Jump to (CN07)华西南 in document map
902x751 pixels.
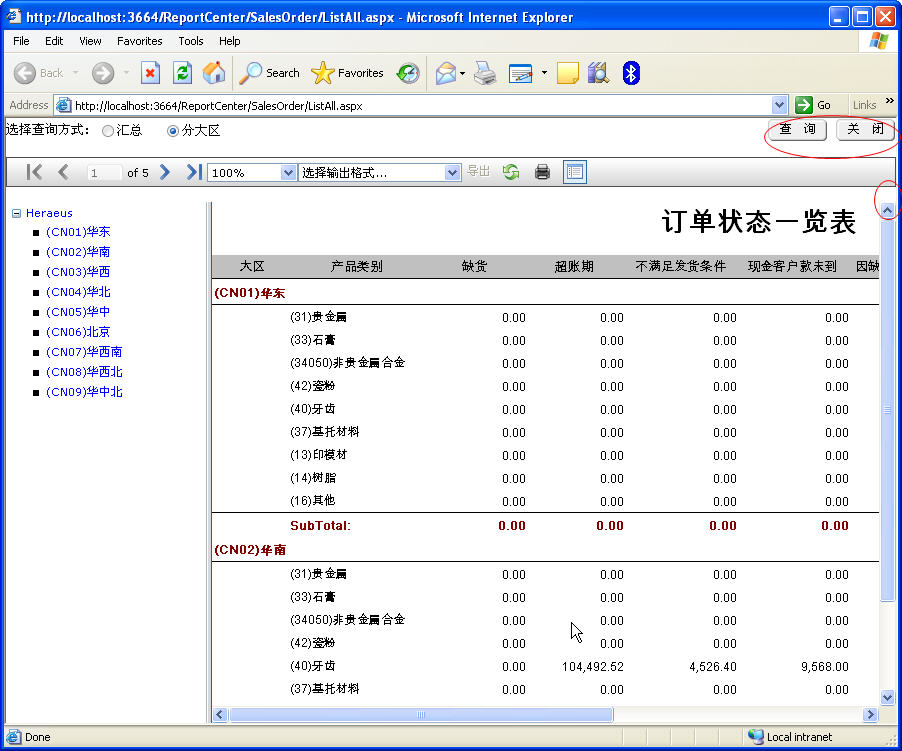(x=85, y=351)
